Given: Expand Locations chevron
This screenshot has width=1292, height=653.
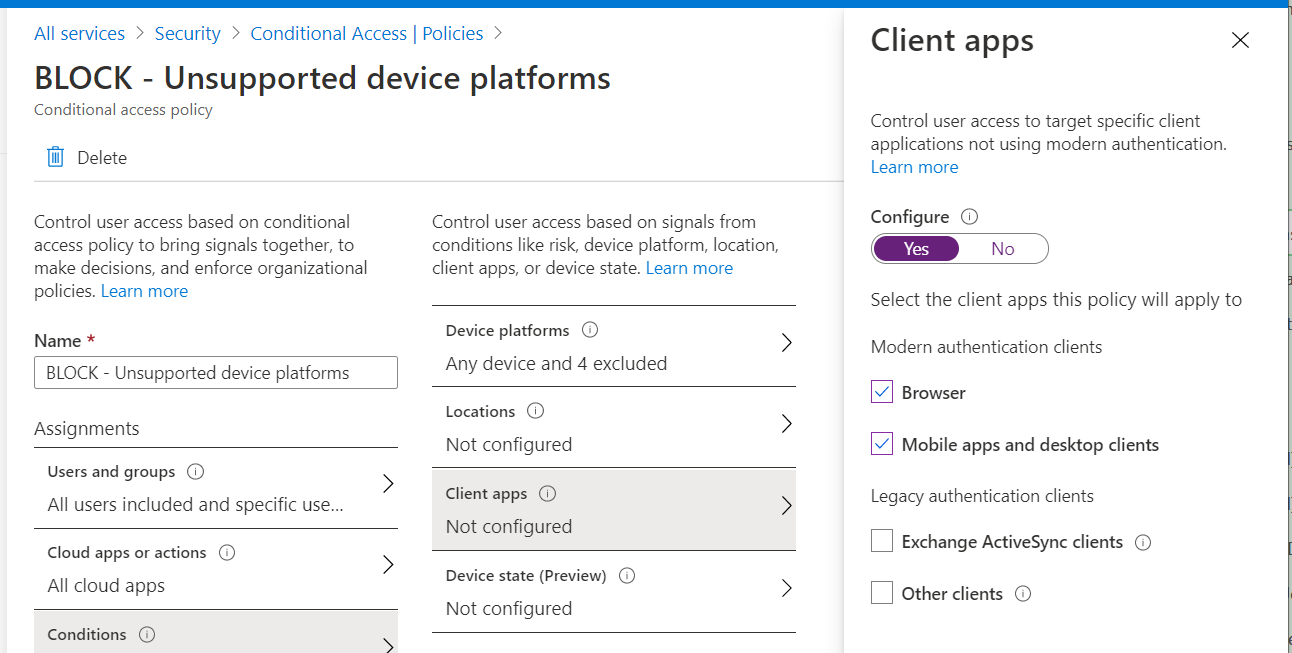Looking at the screenshot, I should click(x=786, y=424).
